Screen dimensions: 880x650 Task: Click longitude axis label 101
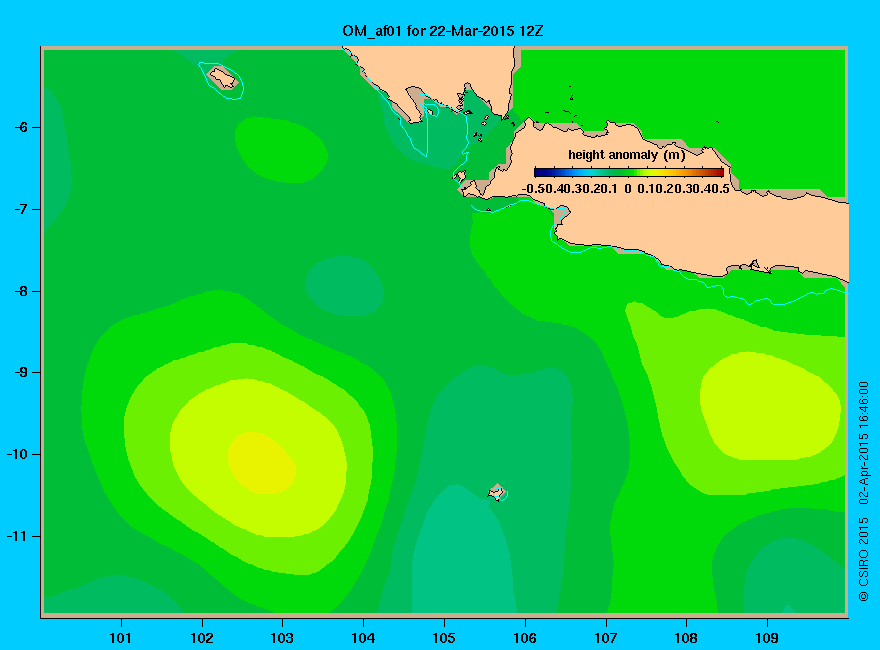point(121,638)
